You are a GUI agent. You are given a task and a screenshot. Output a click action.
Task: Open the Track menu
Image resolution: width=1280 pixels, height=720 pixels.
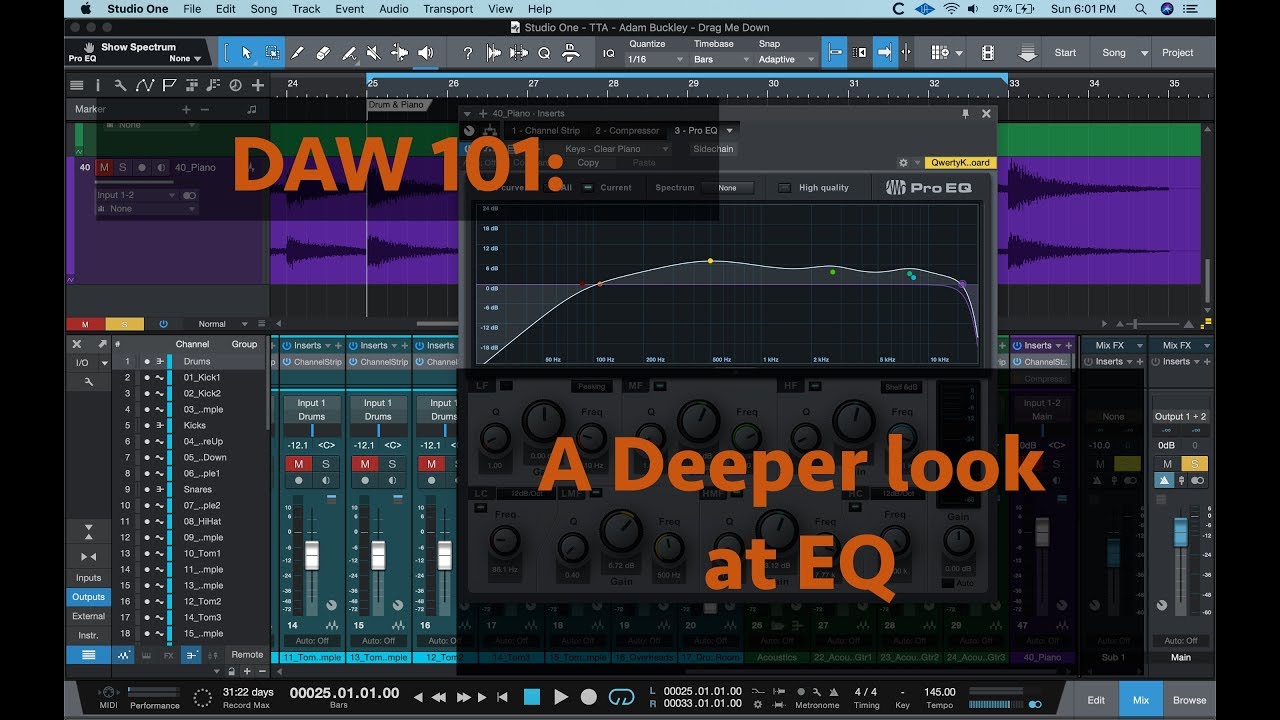coord(306,9)
